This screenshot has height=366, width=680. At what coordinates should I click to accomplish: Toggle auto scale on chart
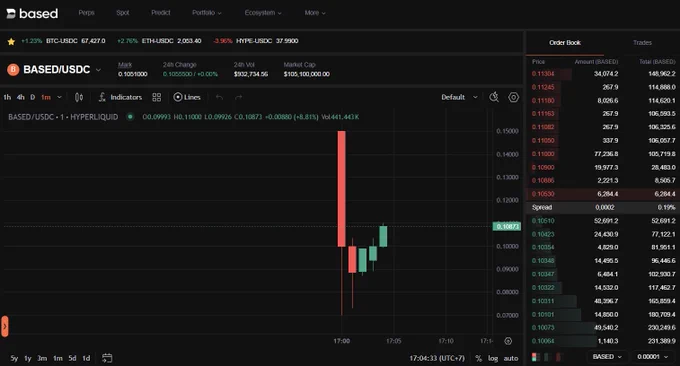511,358
